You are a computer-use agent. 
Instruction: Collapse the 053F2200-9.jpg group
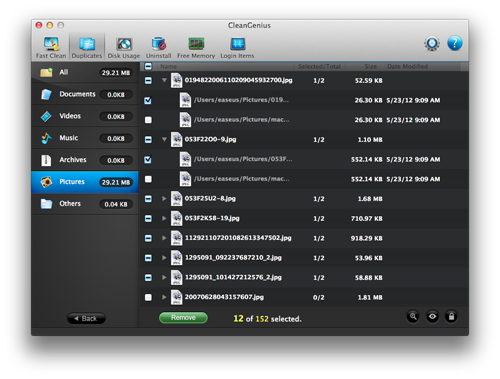(164, 139)
